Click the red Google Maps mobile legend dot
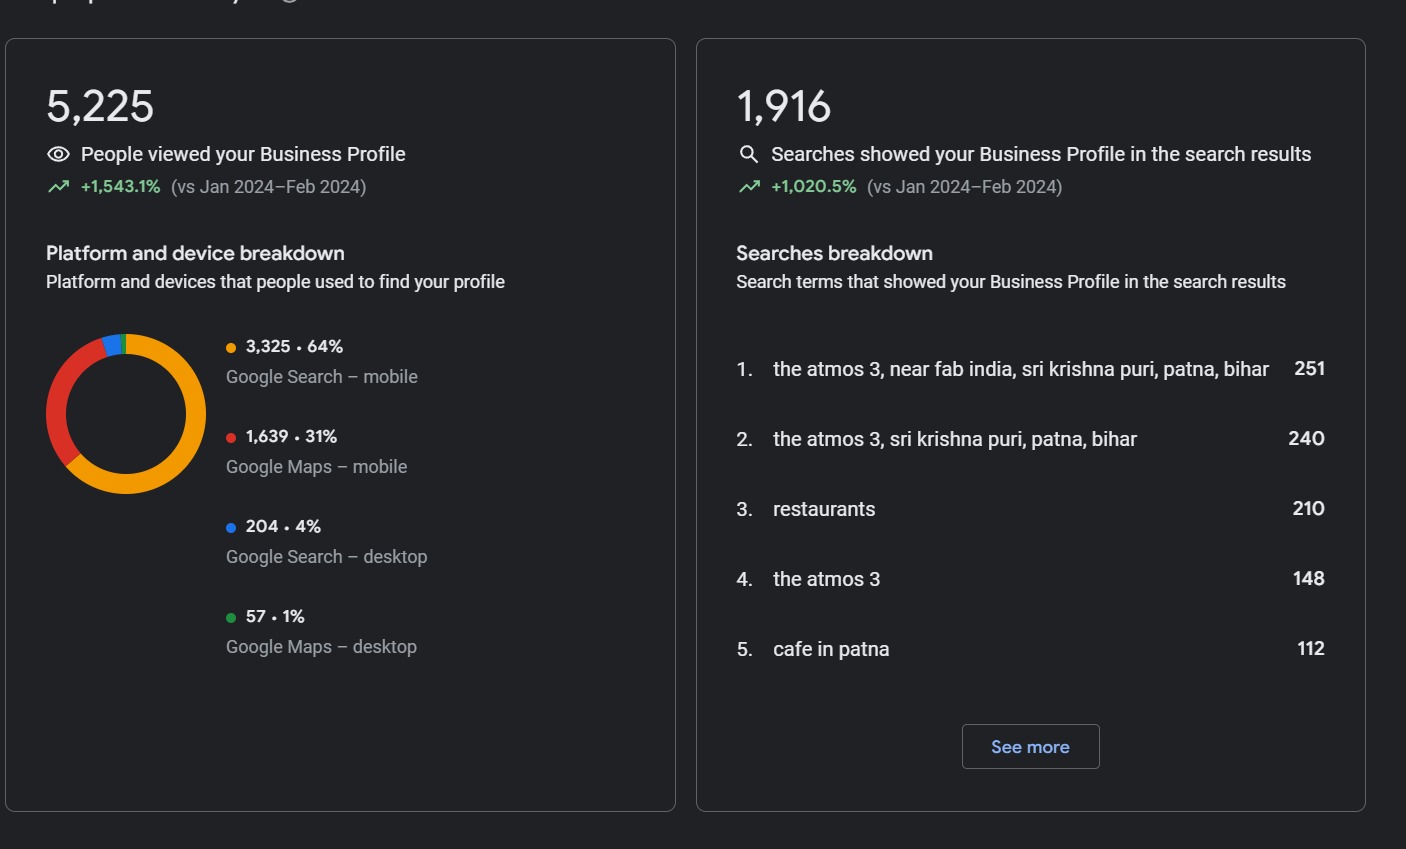Viewport: 1406px width, 849px height. coord(231,438)
